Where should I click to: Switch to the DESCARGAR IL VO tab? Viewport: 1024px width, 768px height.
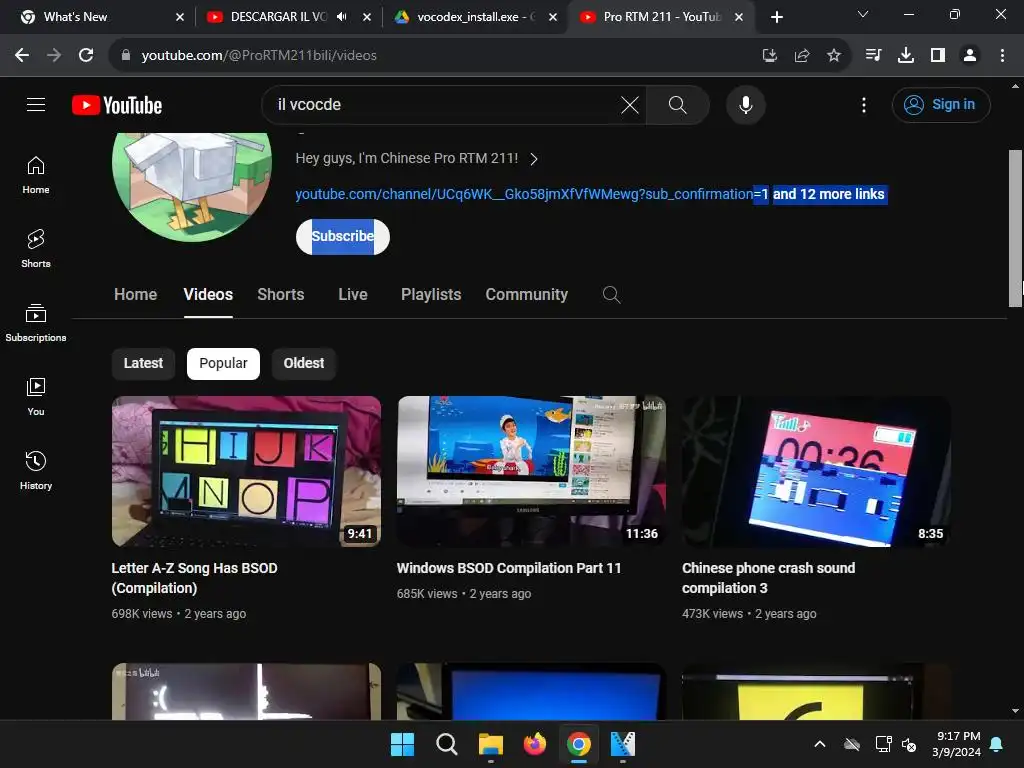[x=288, y=17]
